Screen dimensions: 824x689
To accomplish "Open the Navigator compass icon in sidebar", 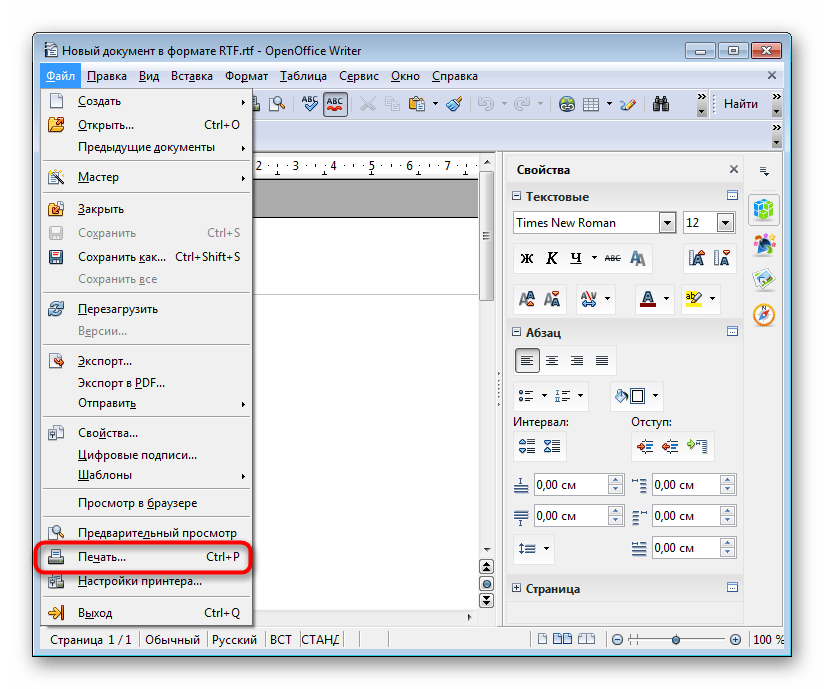I will coord(764,314).
